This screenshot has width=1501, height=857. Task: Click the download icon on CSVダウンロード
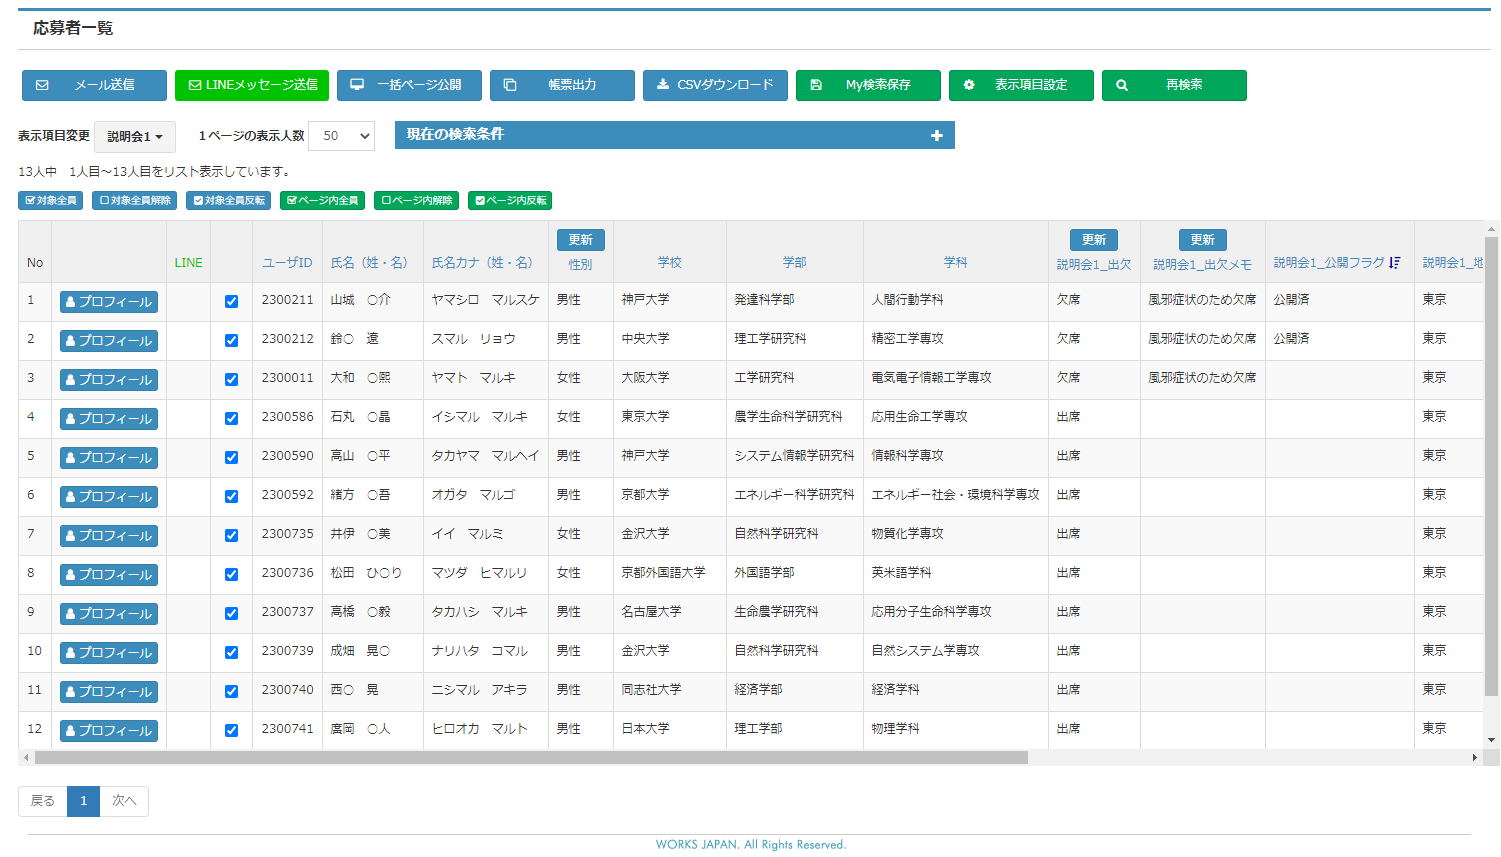[663, 85]
